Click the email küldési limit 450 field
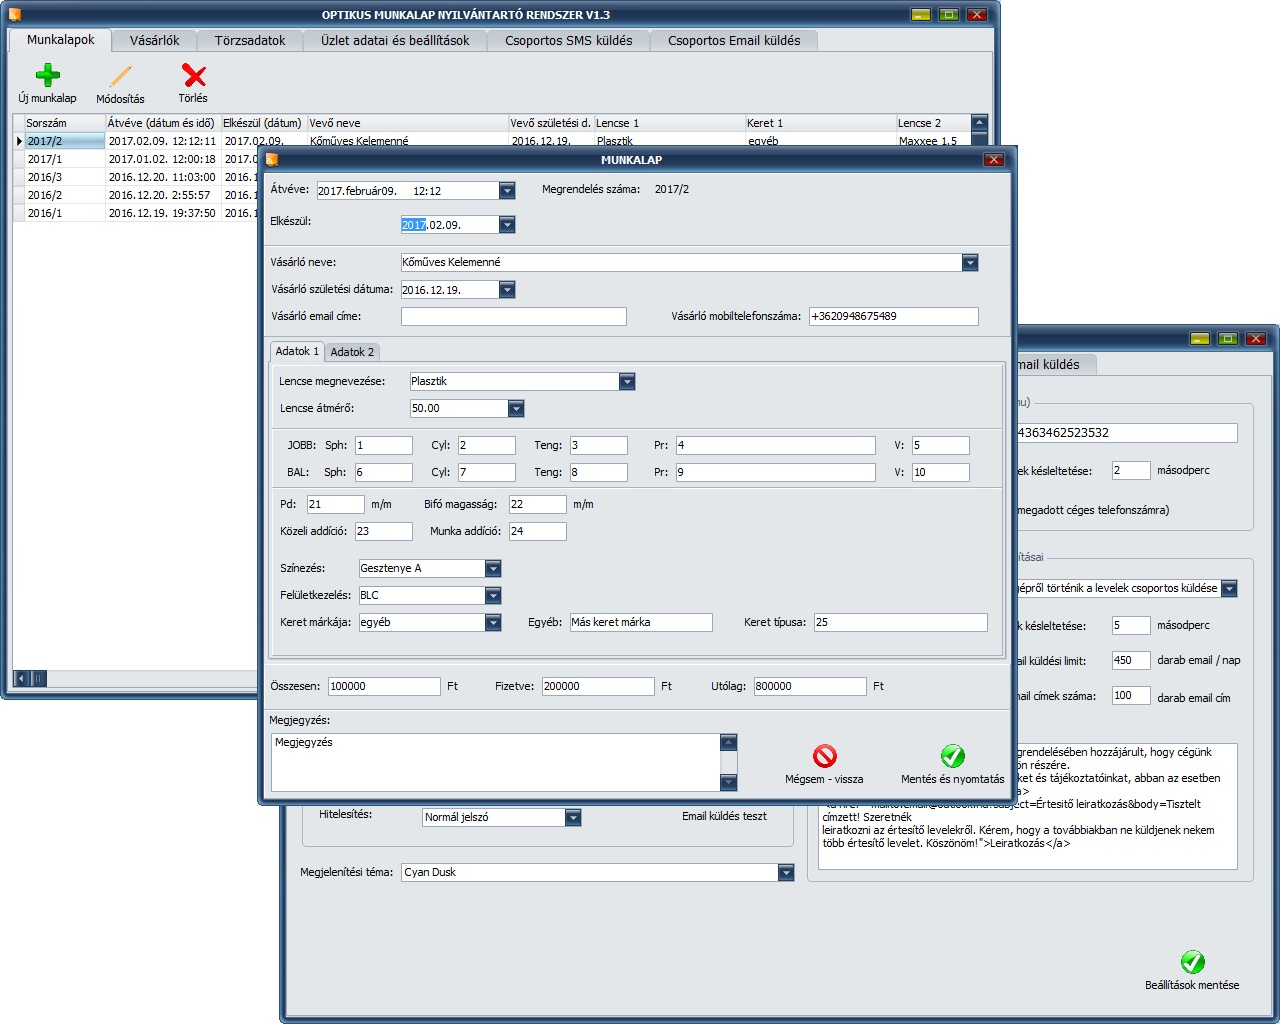Viewport: 1280px width, 1024px height. tap(1131, 661)
